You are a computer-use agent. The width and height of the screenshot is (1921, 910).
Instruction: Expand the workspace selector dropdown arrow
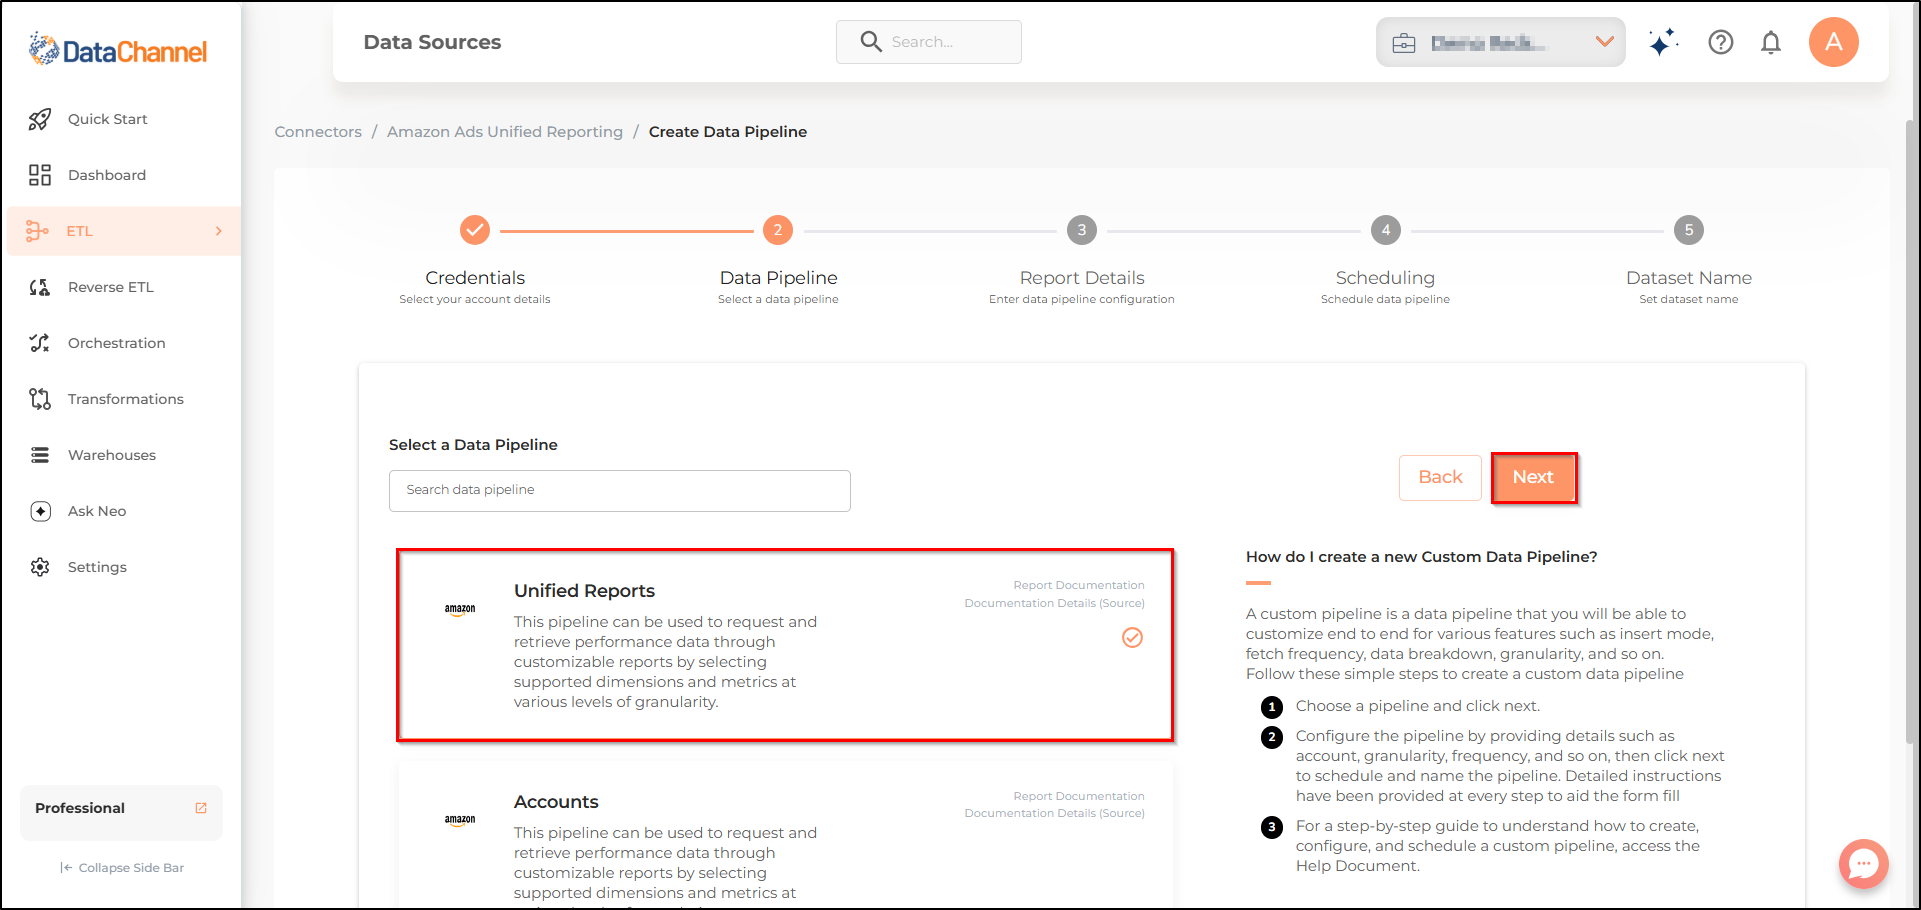pos(1604,42)
